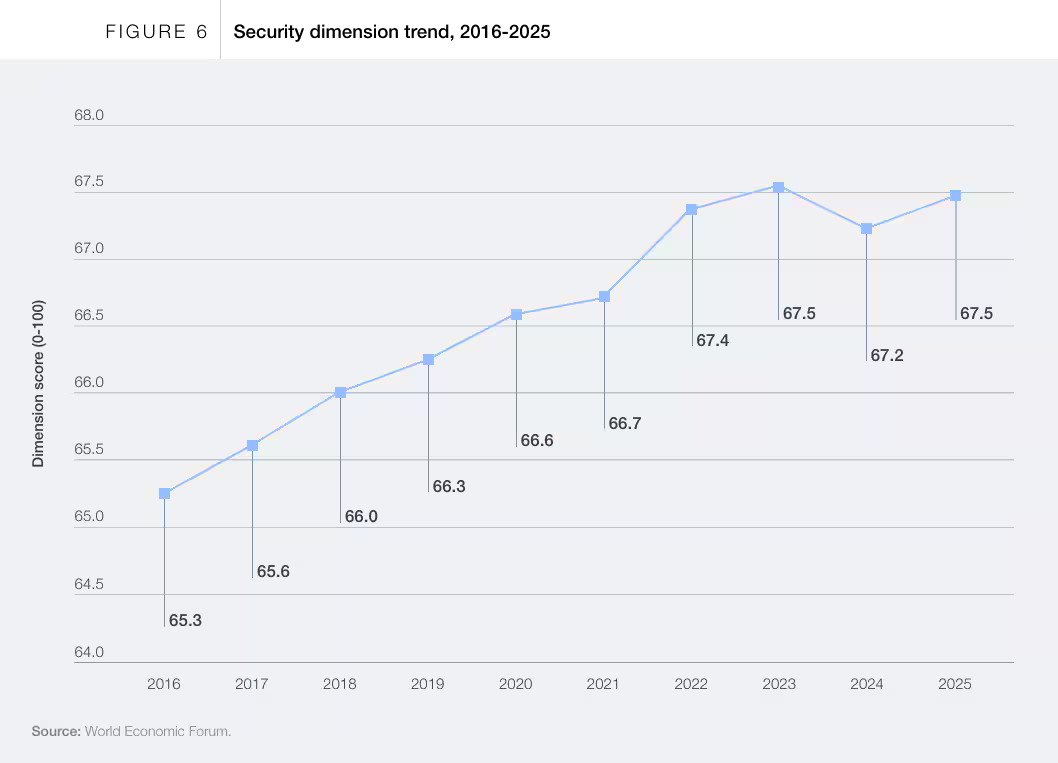Screen dimensions: 1058x763
Task: Click the 65.3 data value label
Action: pos(185,620)
